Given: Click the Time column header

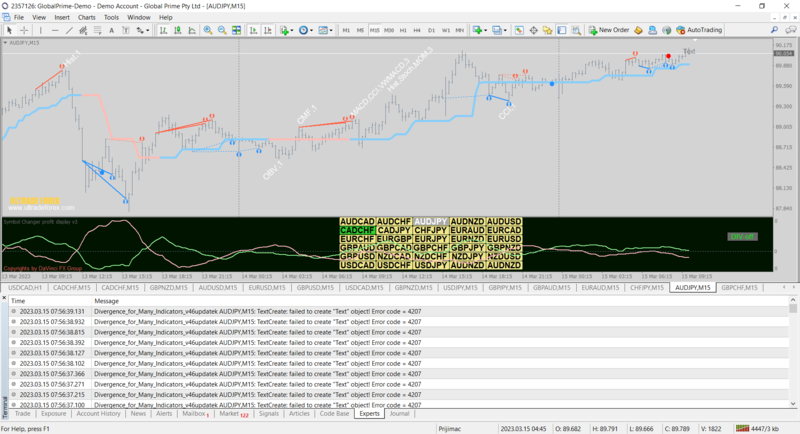Looking at the screenshot, I should pyautogui.click(x=50, y=301).
